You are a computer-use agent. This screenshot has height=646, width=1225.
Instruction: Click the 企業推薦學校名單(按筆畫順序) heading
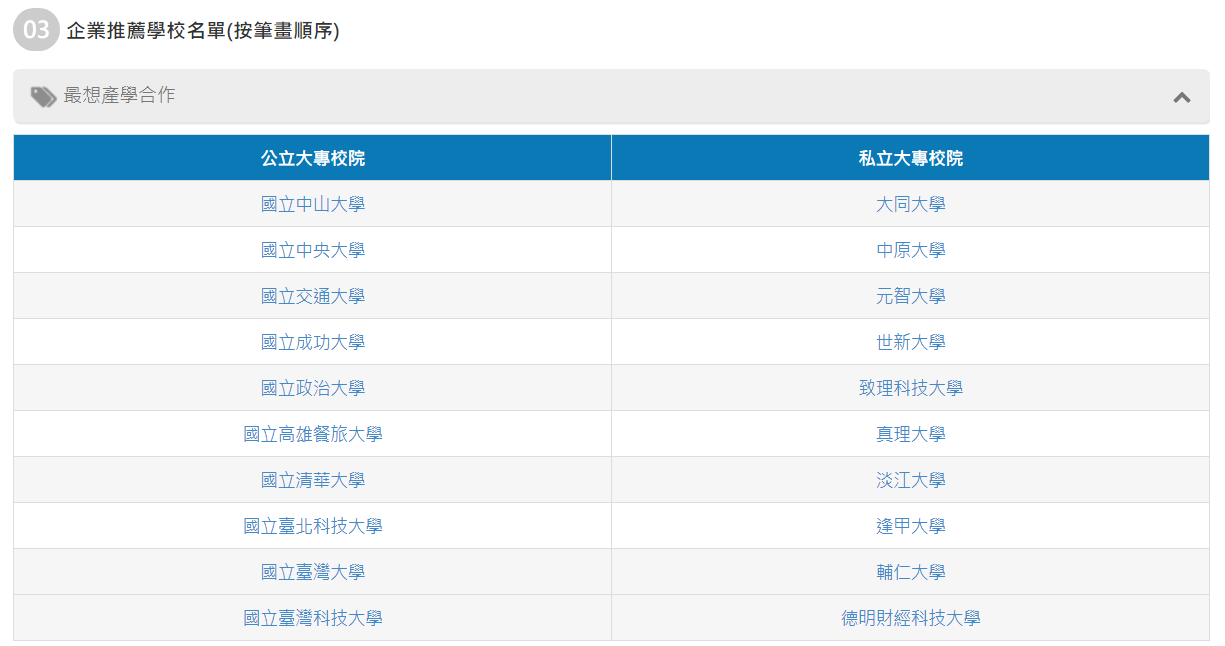pos(203,31)
